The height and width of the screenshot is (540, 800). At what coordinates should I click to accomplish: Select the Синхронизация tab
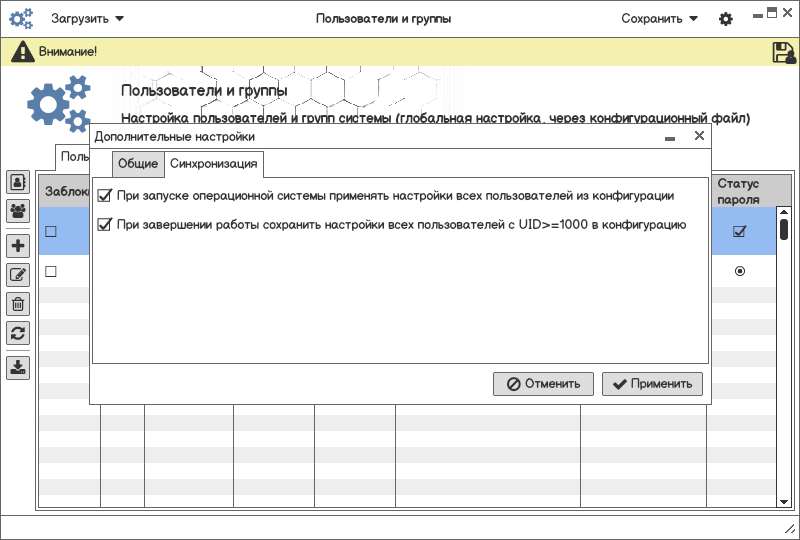(214, 164)
